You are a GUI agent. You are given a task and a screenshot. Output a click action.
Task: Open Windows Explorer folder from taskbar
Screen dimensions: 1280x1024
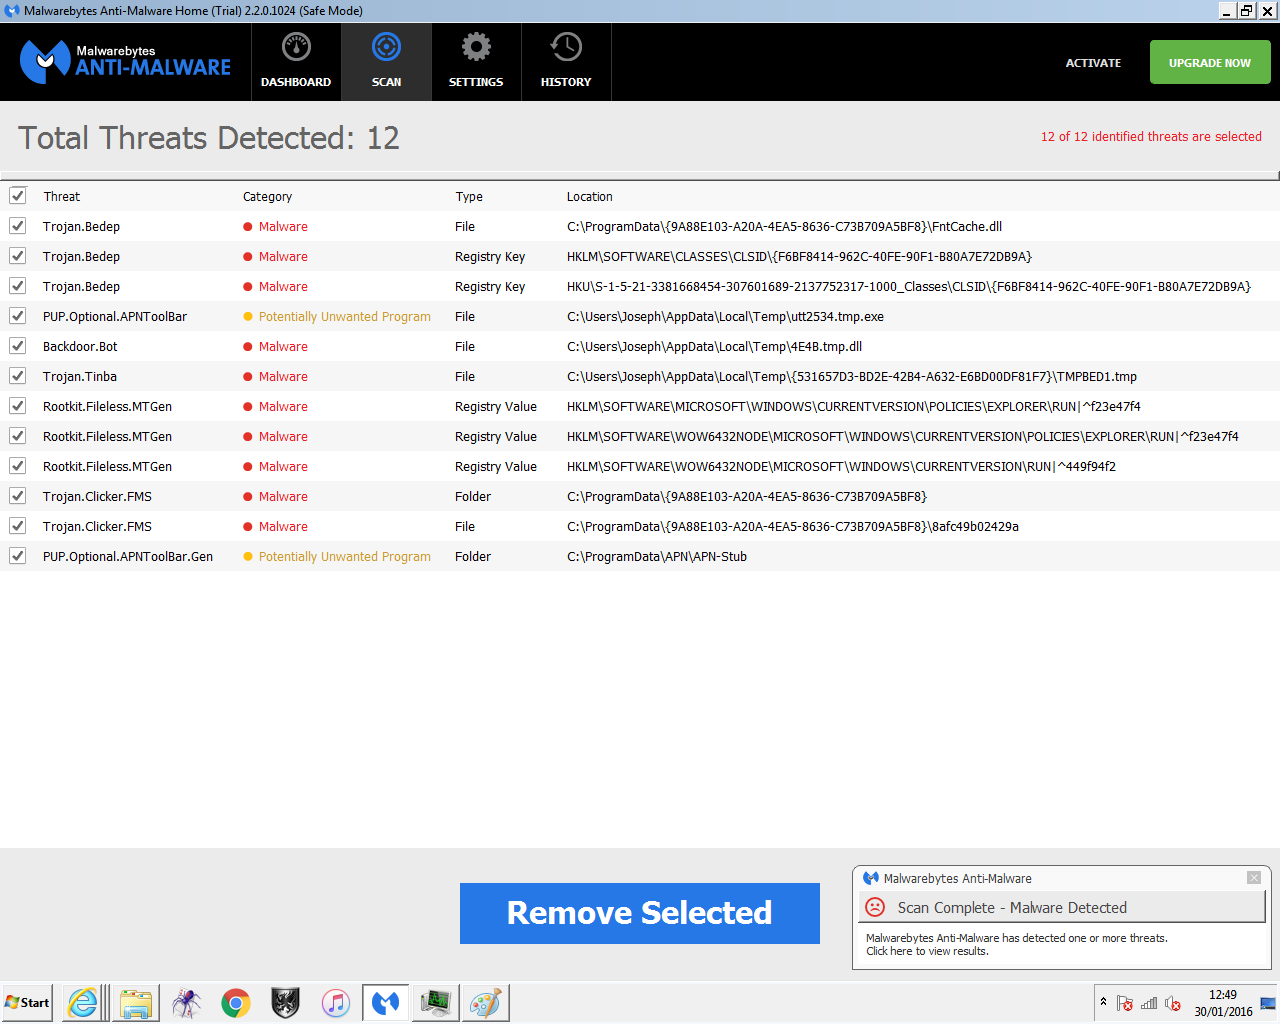(x=135, y=1003)
